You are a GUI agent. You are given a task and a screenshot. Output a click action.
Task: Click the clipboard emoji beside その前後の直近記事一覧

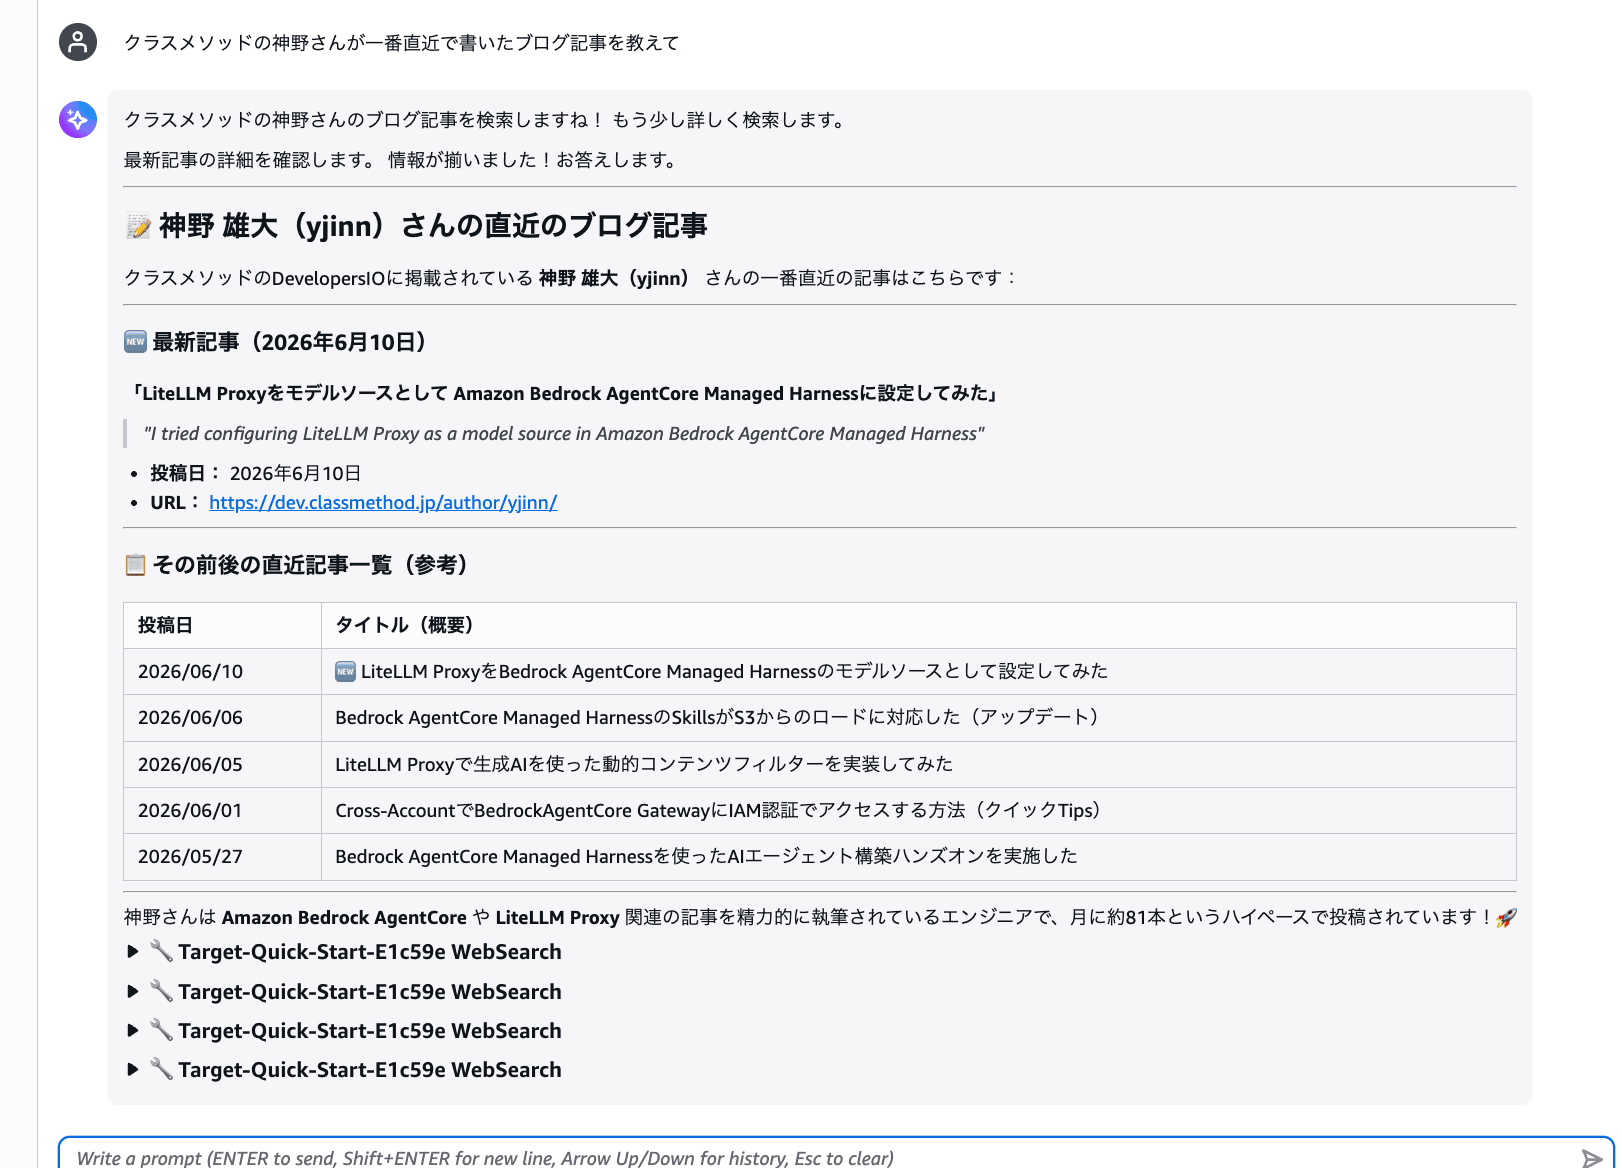click(x=135, y=565)
